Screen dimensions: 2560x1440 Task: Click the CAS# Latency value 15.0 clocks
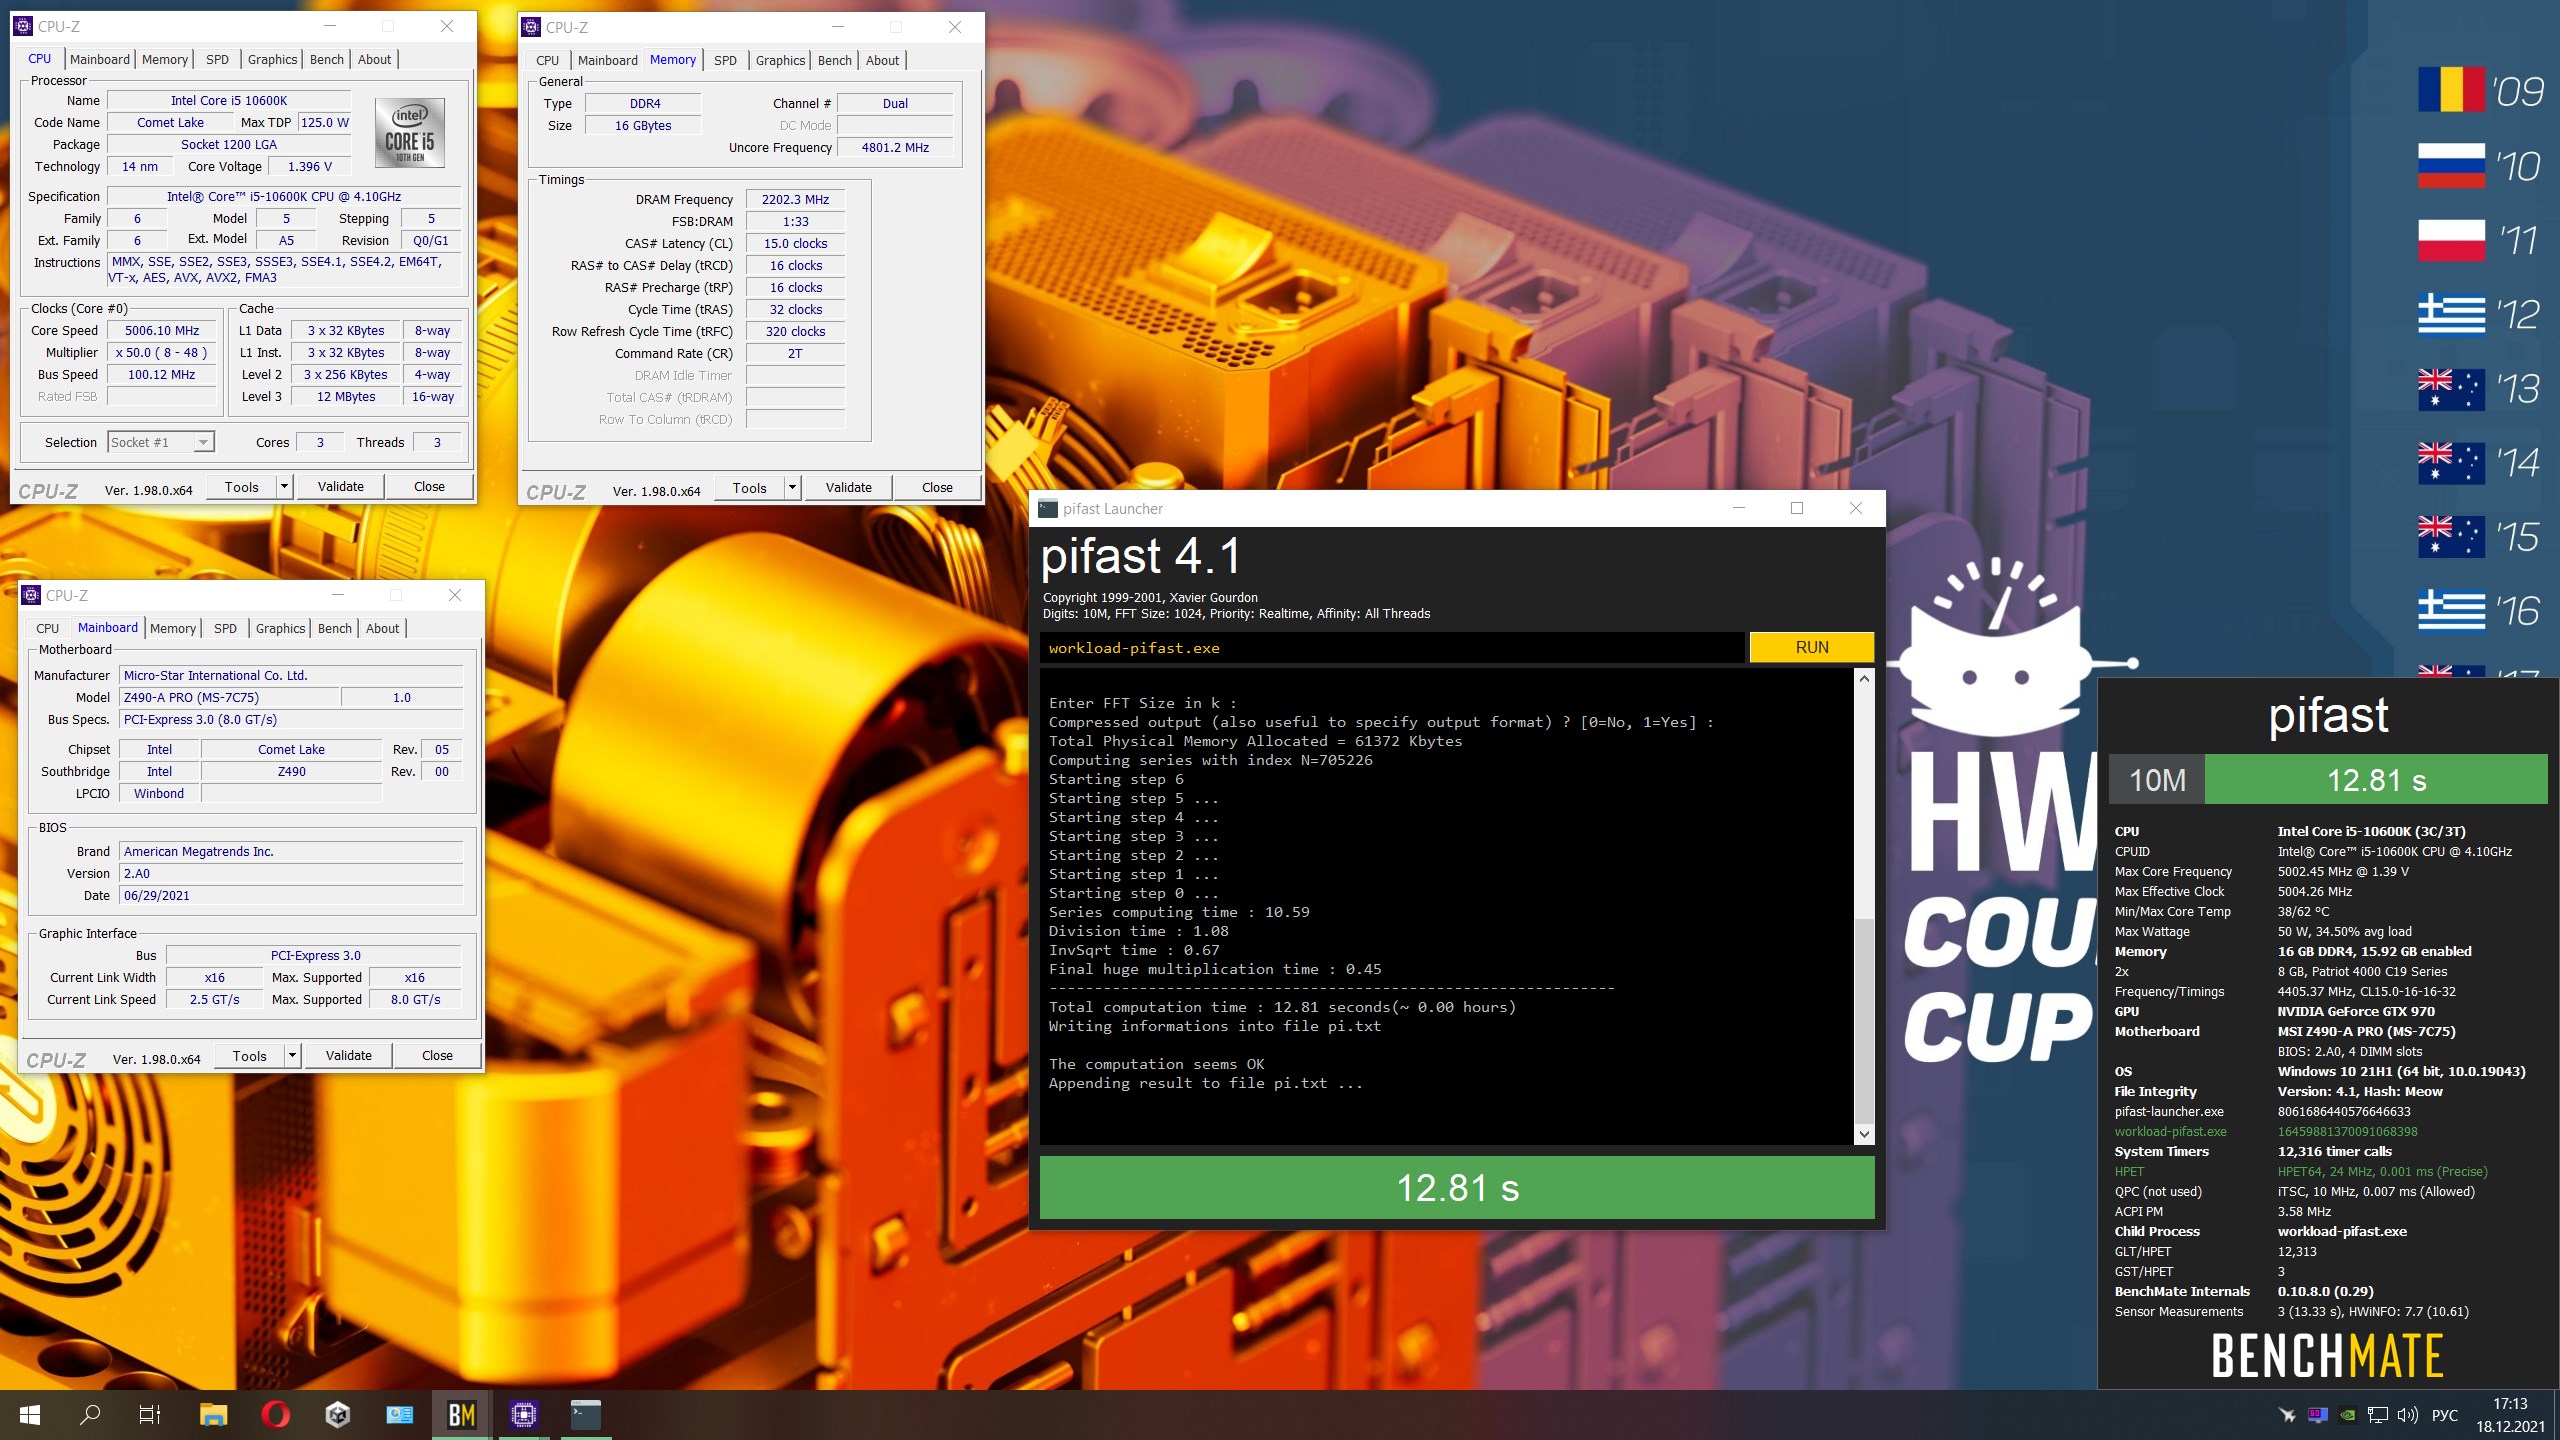(x=795, y=244)
